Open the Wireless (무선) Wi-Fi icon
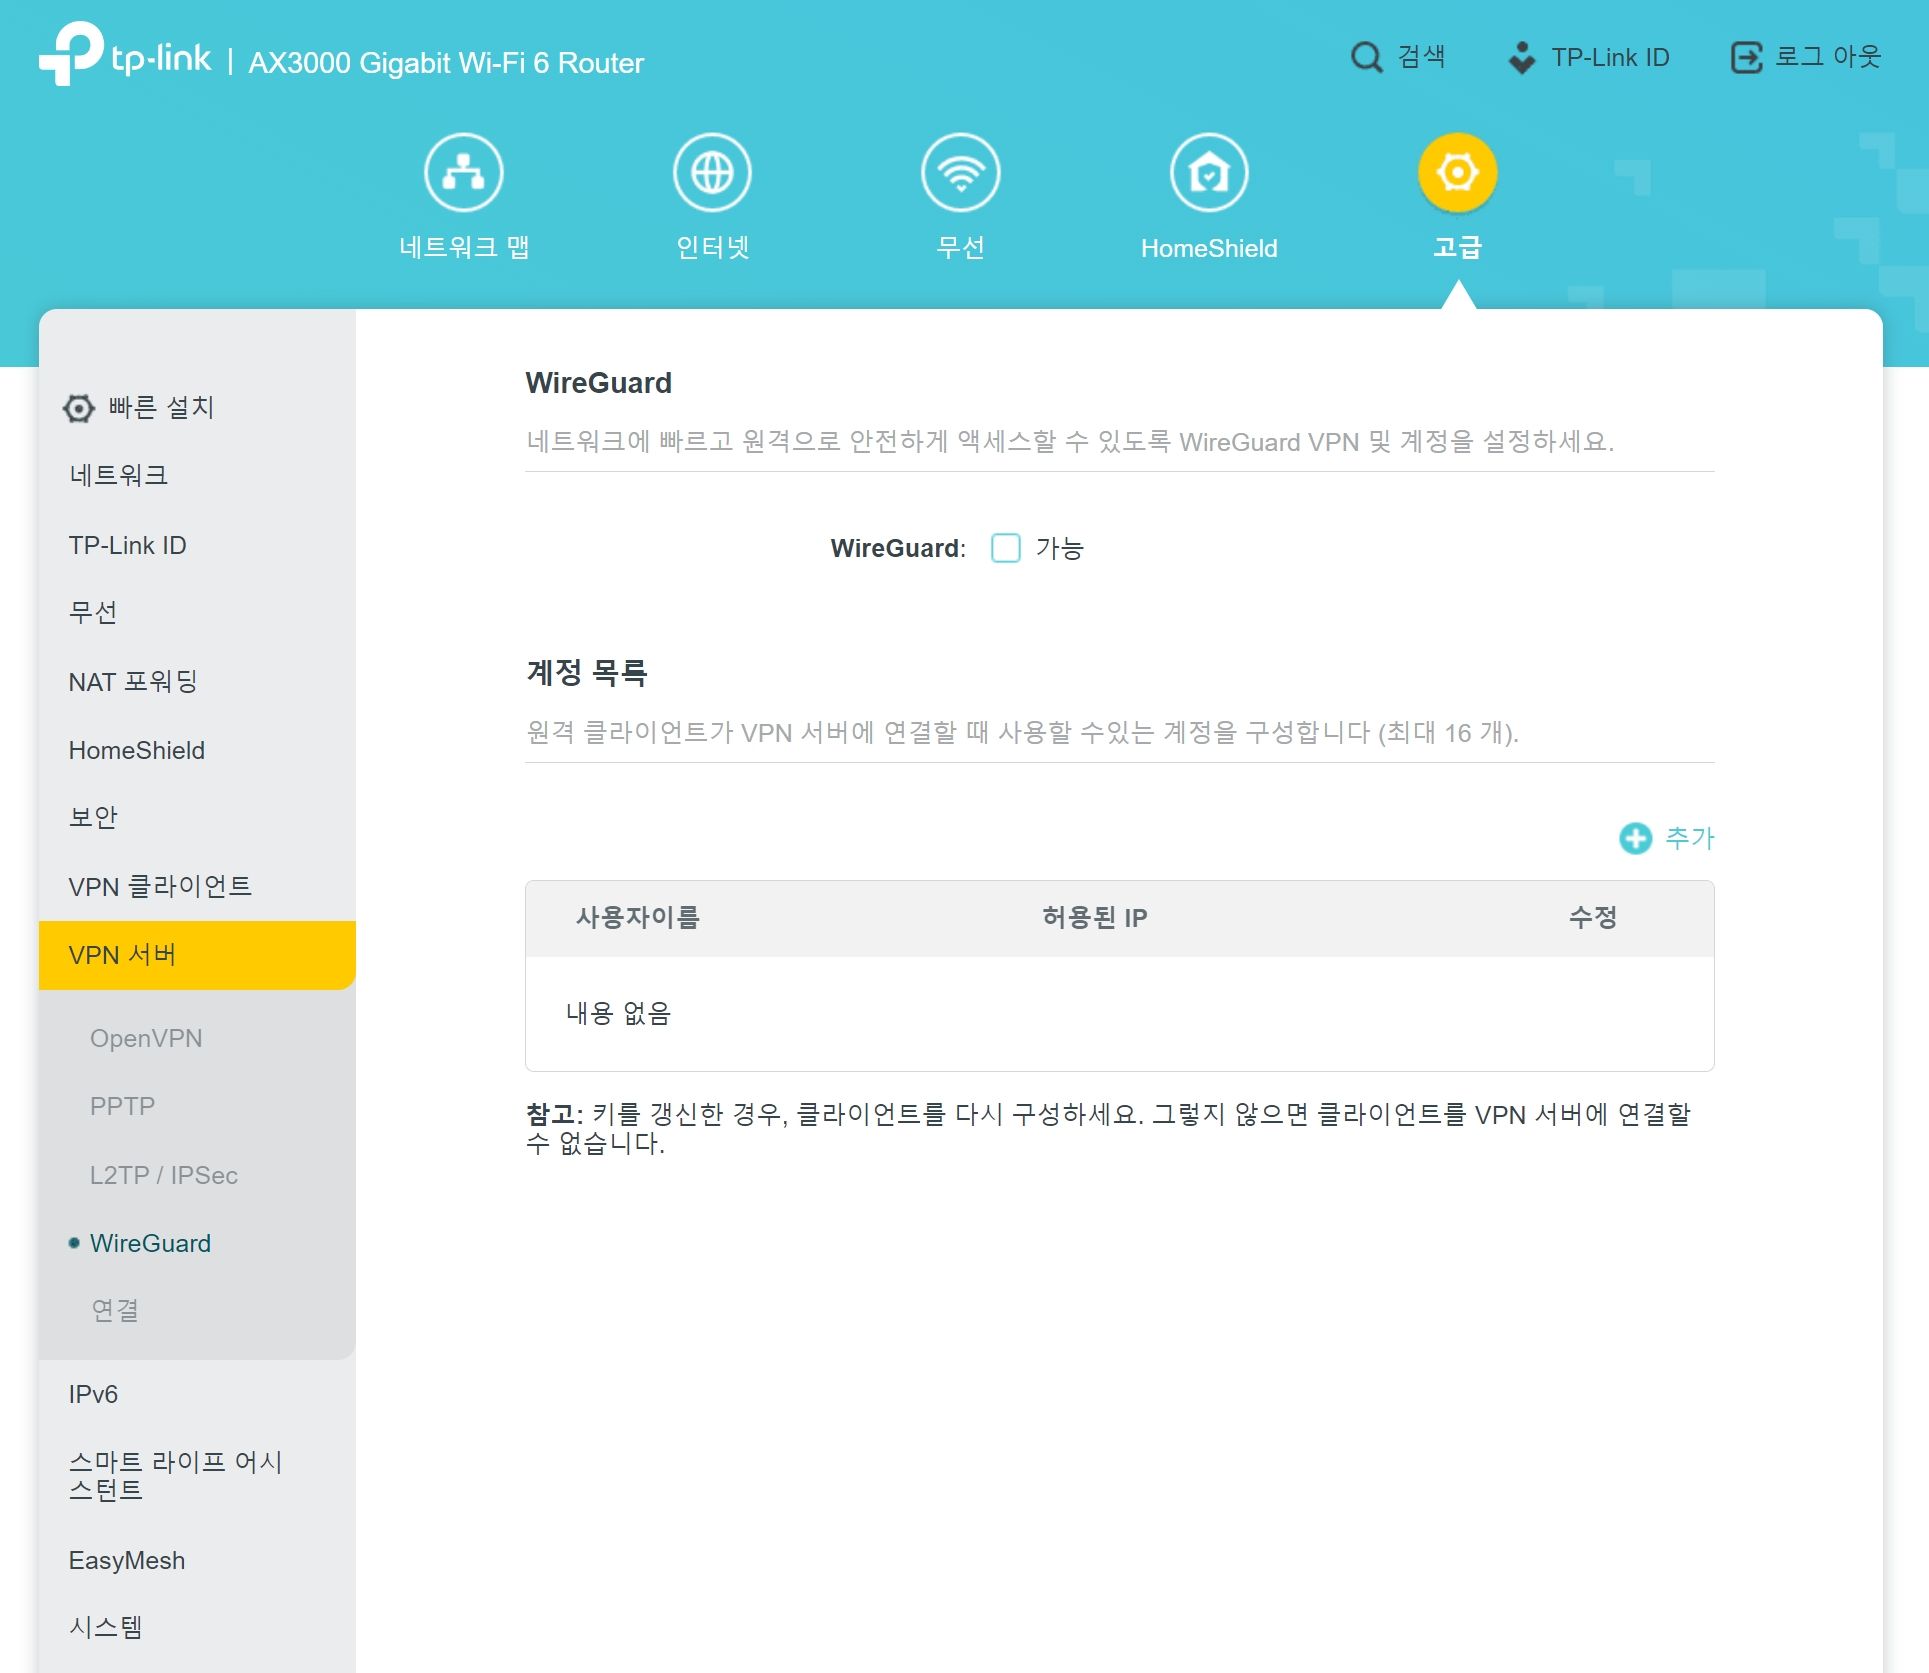 [961, 172]
